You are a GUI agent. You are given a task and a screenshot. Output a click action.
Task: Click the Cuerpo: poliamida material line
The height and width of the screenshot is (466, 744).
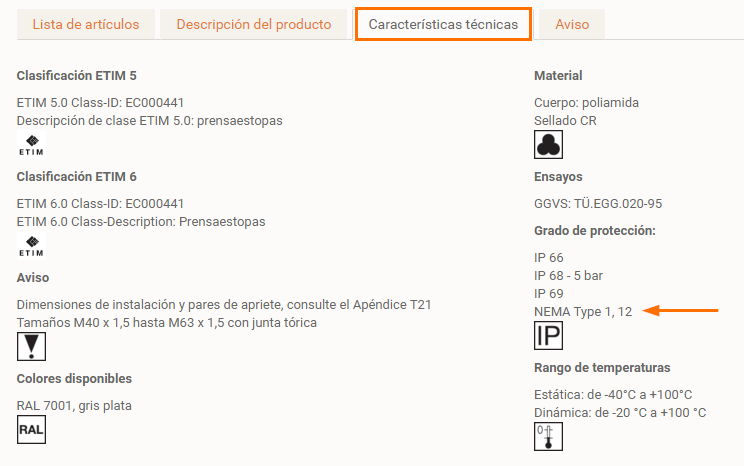click(586, 102)
